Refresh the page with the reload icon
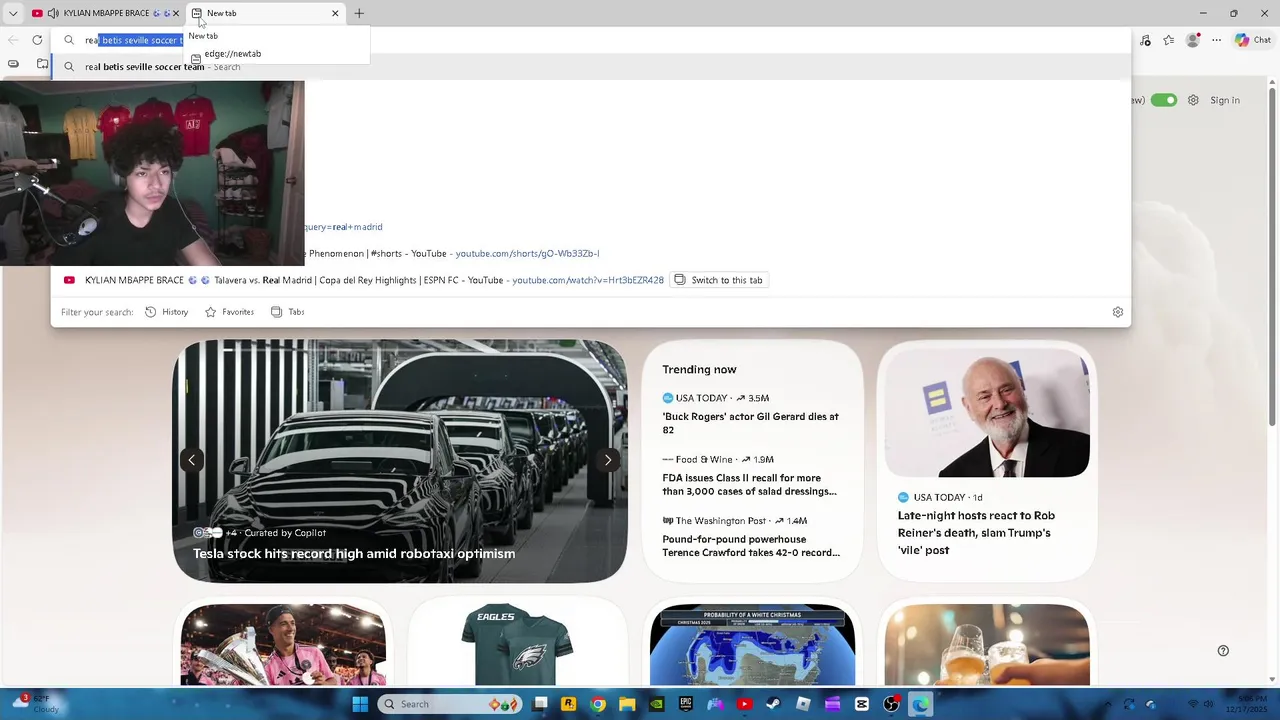 (37, 40)
